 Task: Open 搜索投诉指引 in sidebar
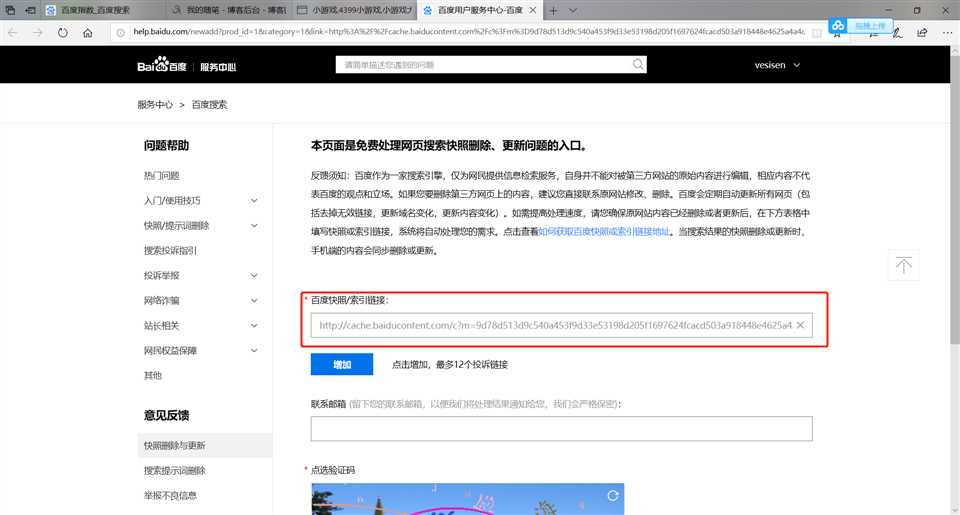tap(170, 250)
